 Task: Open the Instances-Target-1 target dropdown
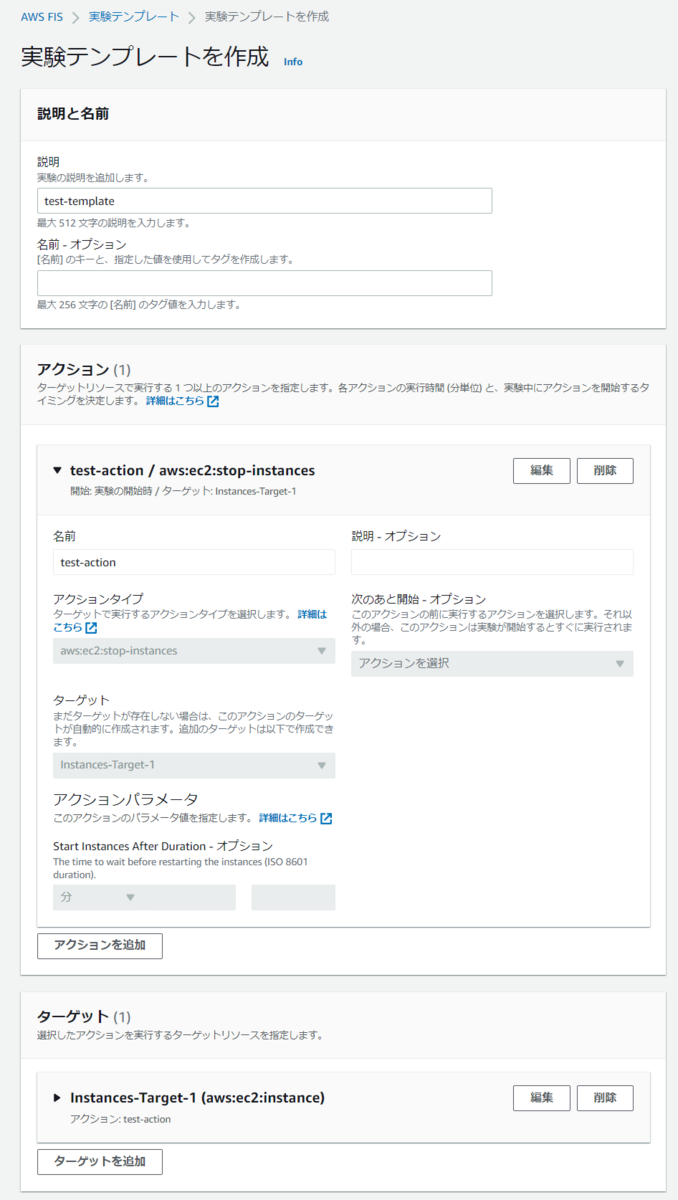point(194,765)
